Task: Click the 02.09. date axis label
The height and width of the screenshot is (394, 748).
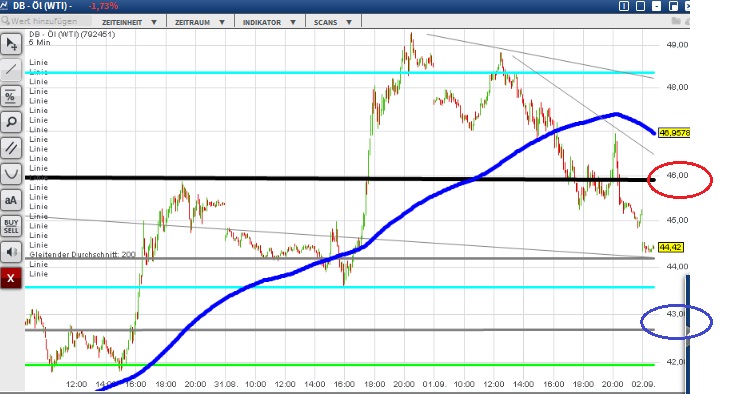Action: pyautogui.click(x=643, y=384)
